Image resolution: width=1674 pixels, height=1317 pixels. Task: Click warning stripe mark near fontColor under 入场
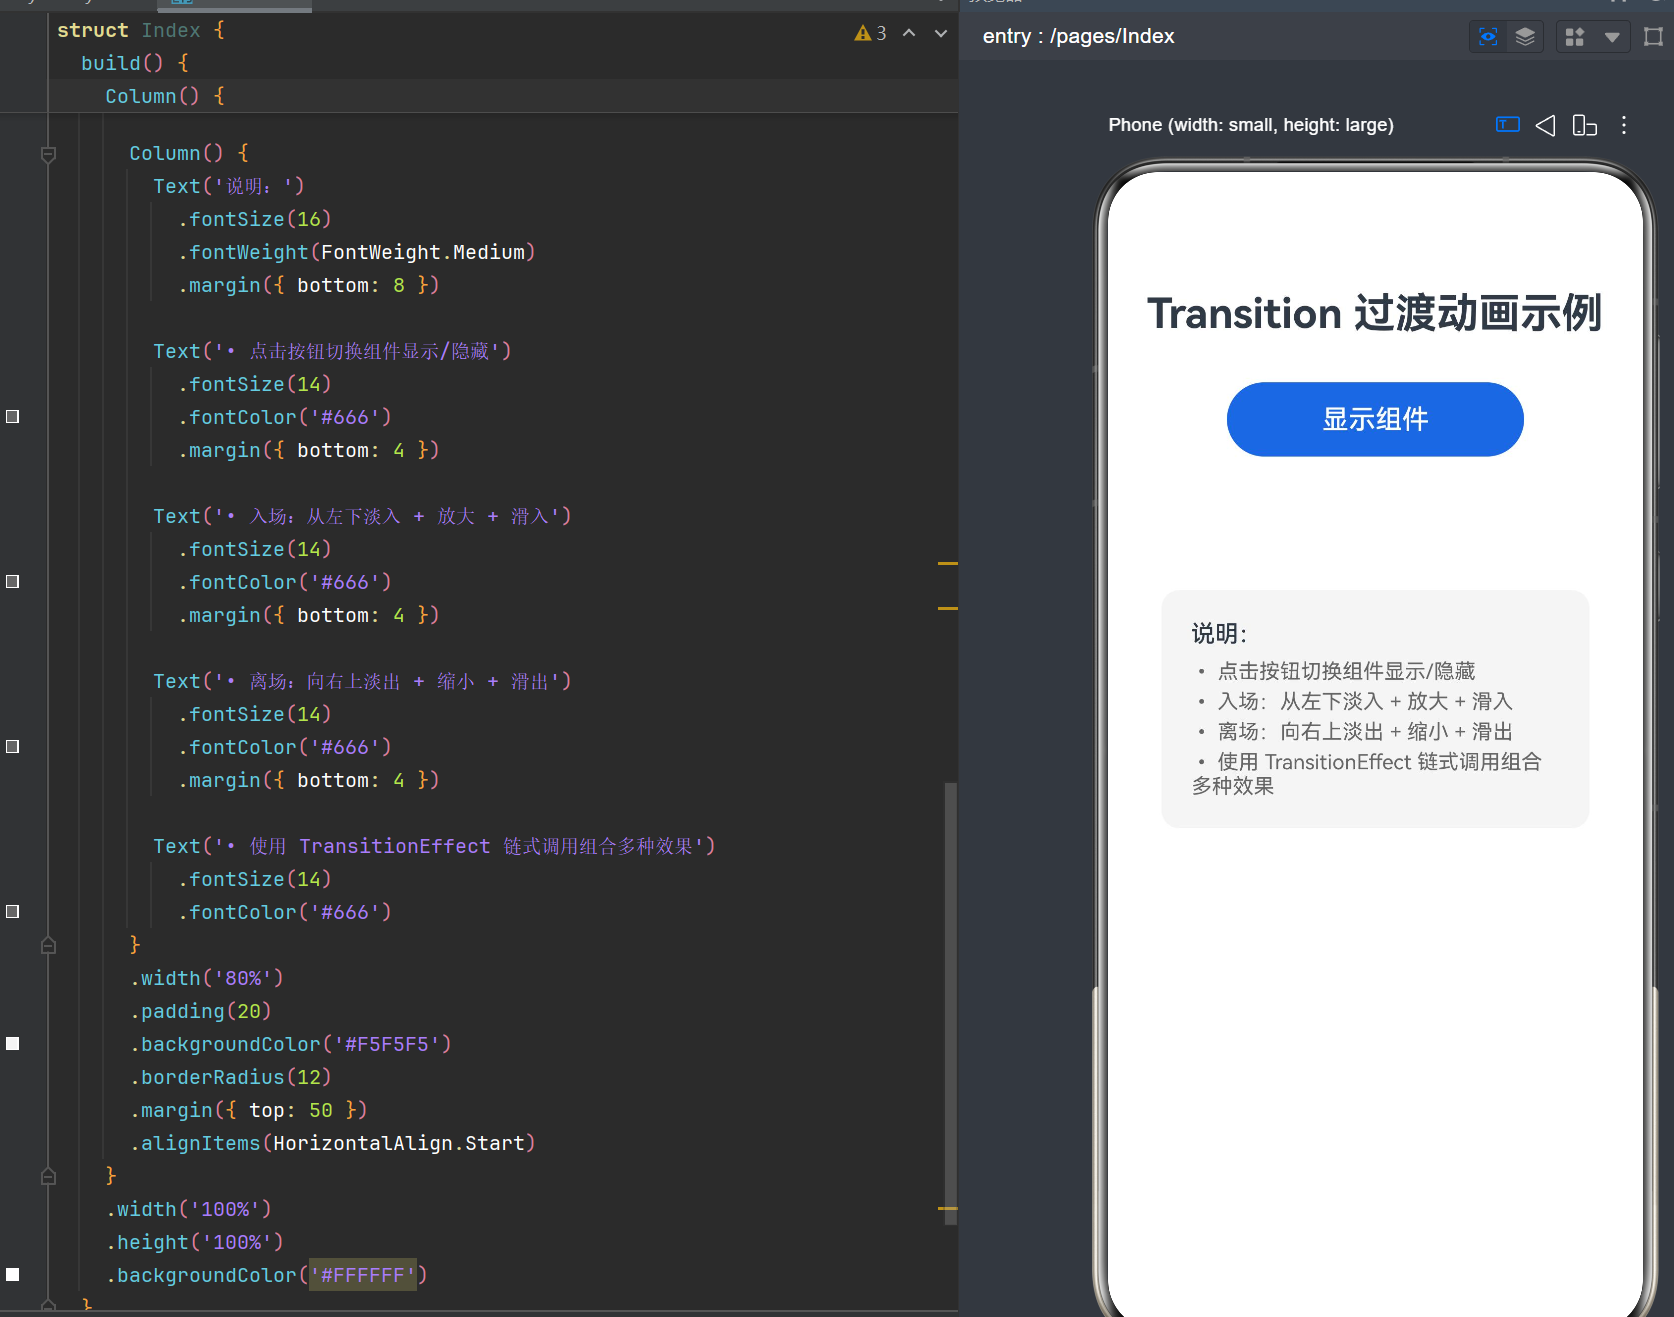[947, 608]
